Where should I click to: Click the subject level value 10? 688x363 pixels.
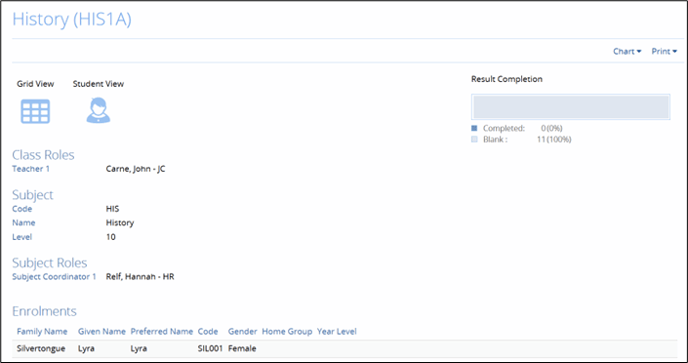(x=111, y=237)
